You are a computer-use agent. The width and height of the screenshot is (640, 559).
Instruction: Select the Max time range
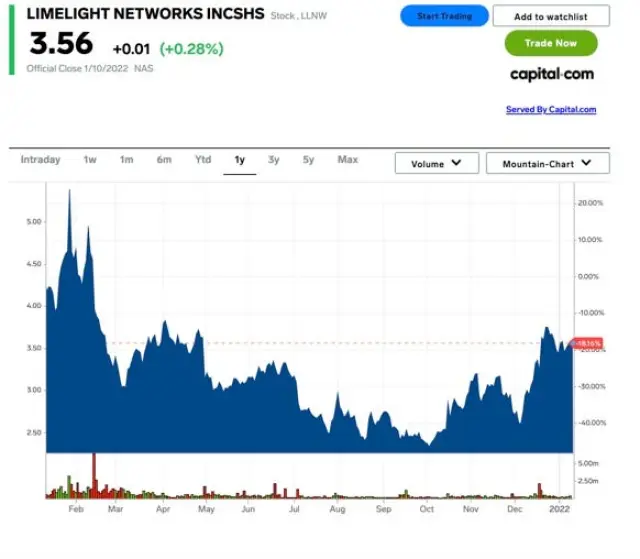(347, 160)
